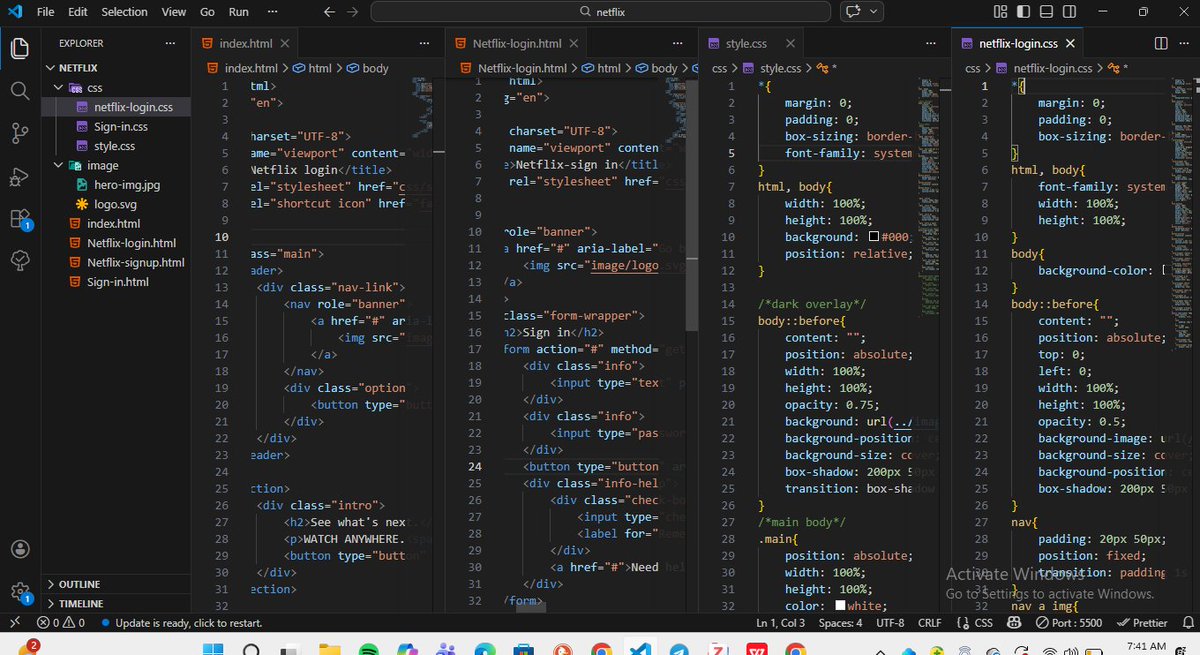Switch to the index.html tab
The height and width of the screenshot is (655, 1200).
click(x=246, y=44)
